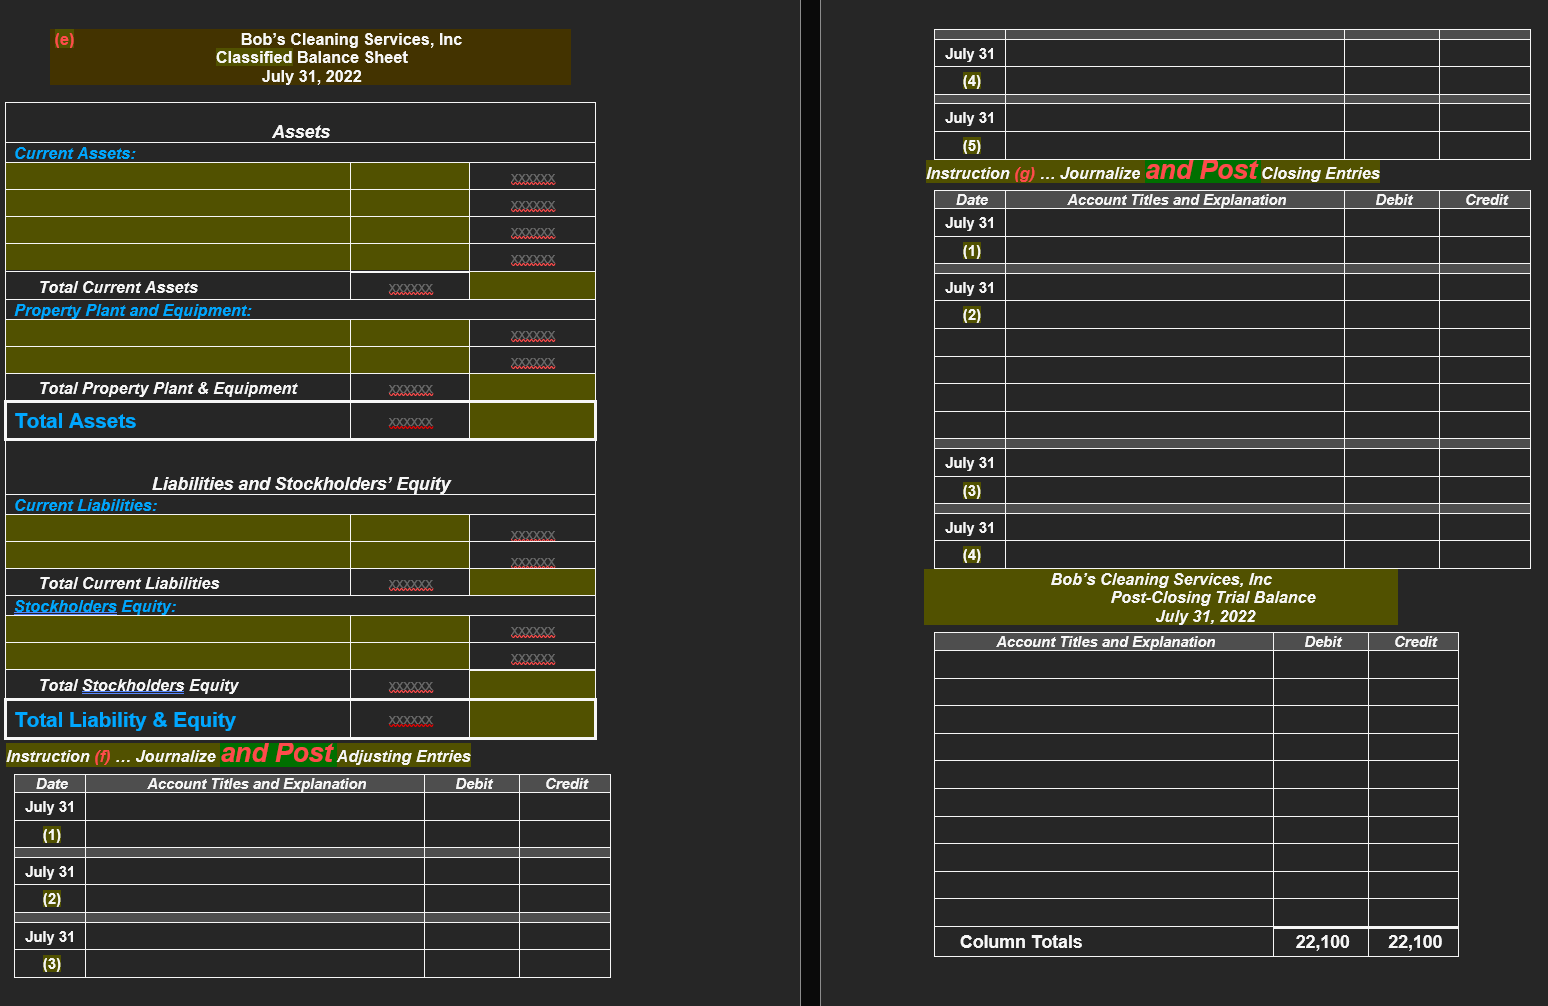Click the xxxxxx placeholder in Total Assets row
This screenshot has width=1548, height=1006.
pyautogui.click(x=410, y=423)
